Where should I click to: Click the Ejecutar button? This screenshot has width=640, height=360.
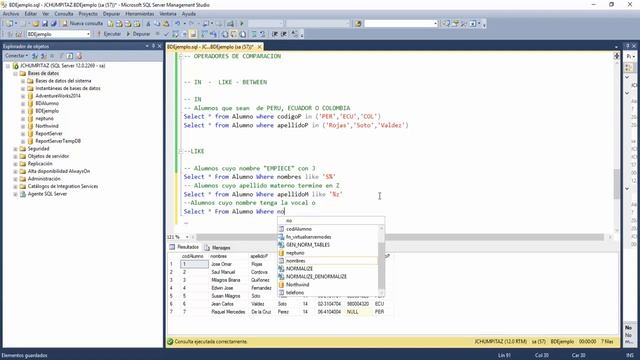coord(109,34)
